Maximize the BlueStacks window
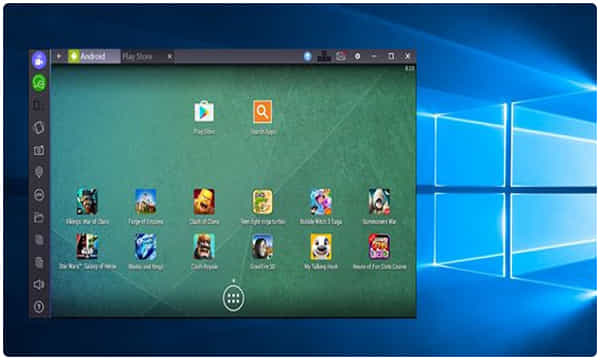The image size is (600, 360). (x=391, y=56)
